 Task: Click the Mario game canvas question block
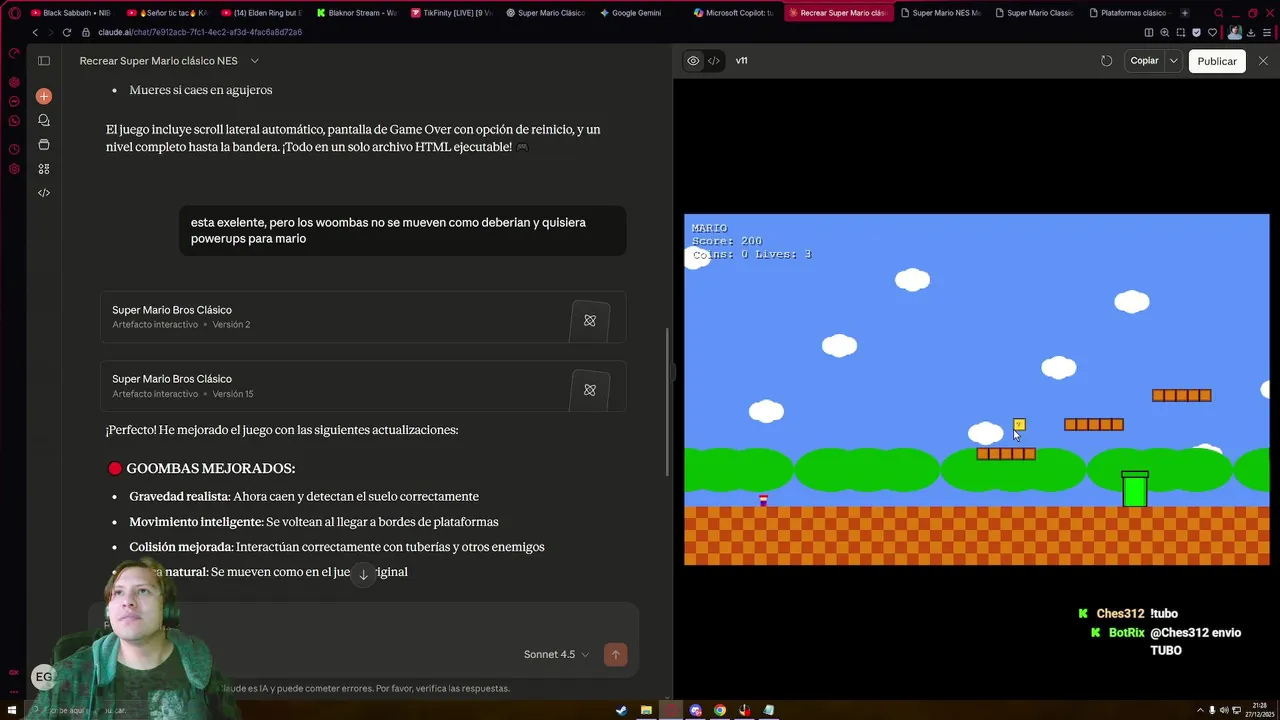point(1019,425)
